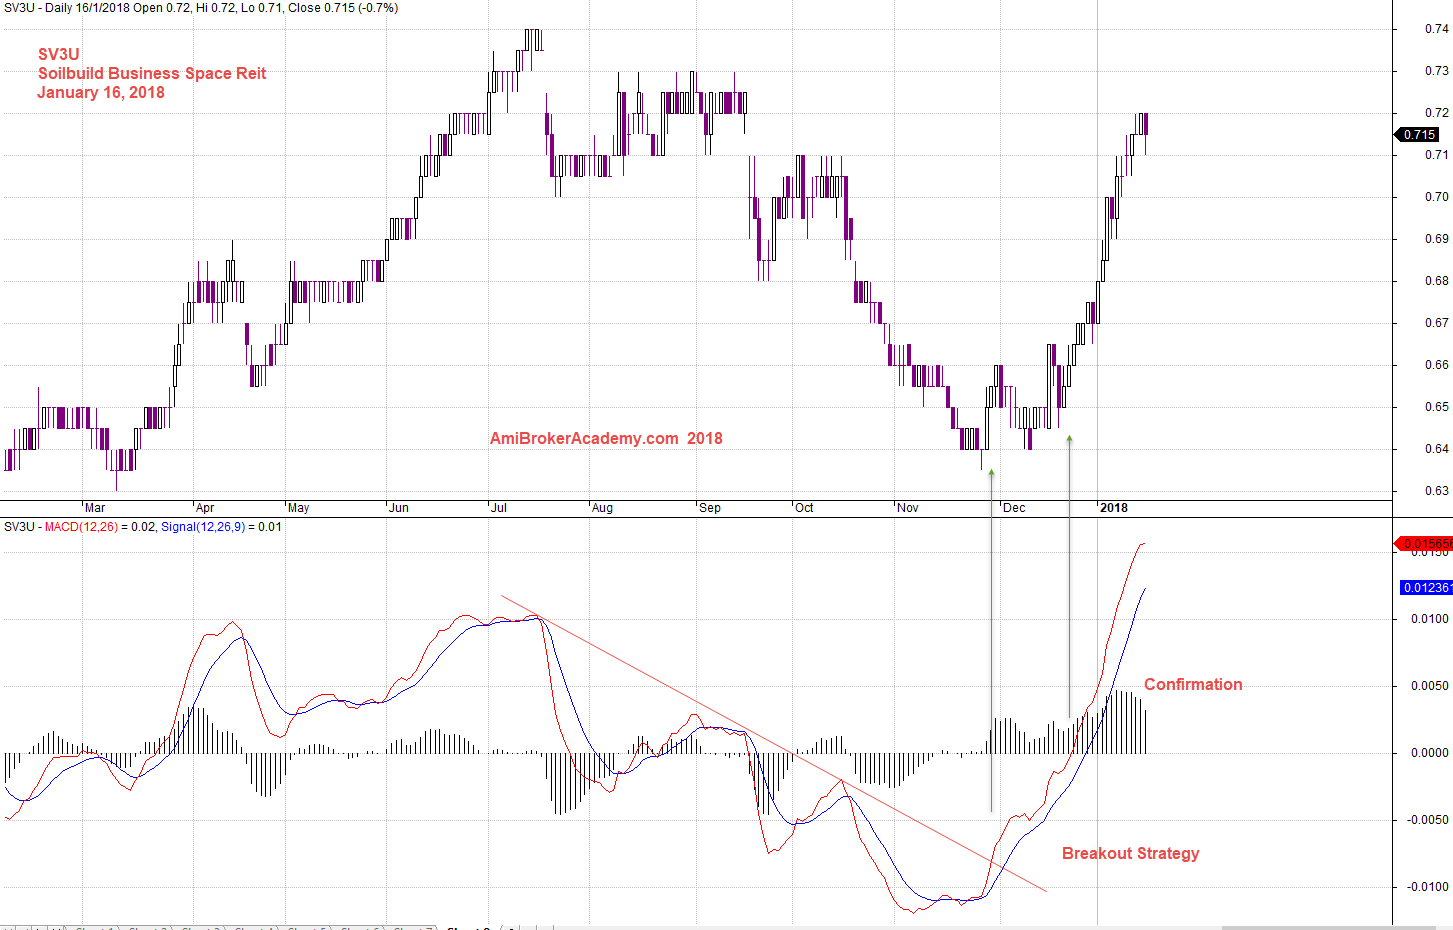Click the 0.64 price axis label
This screenshot has height=930, width=1453.
click(1436, 449)
